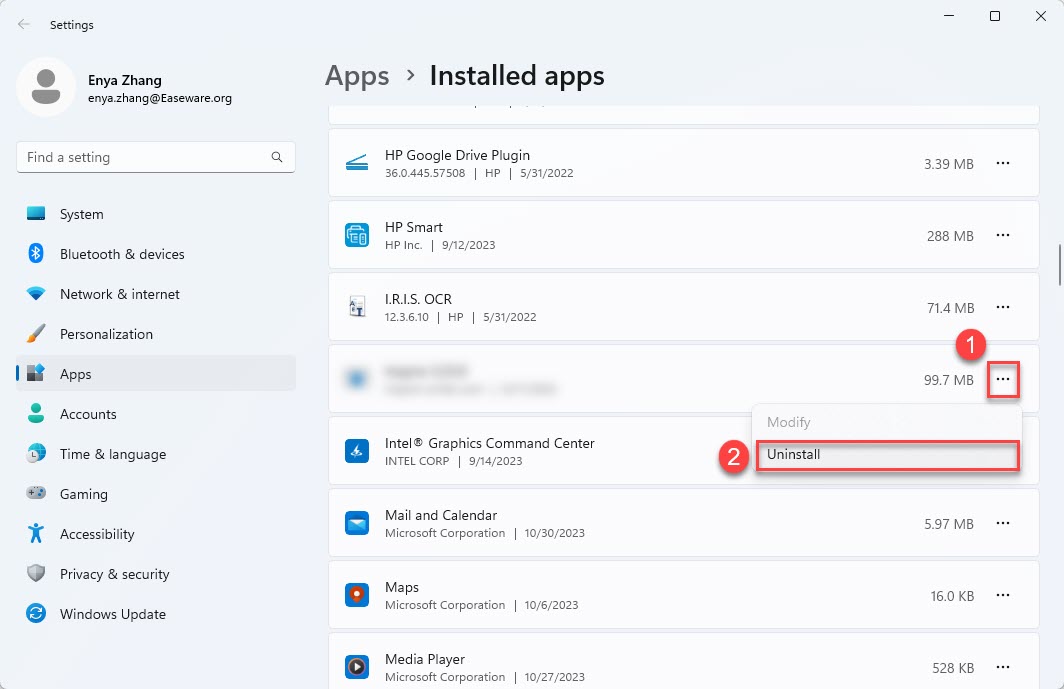The width and height of the screenshot is (1064, 689).
Task: Click 'Intel® Graphics Command Center' name
Action: [x=490, y=443]
